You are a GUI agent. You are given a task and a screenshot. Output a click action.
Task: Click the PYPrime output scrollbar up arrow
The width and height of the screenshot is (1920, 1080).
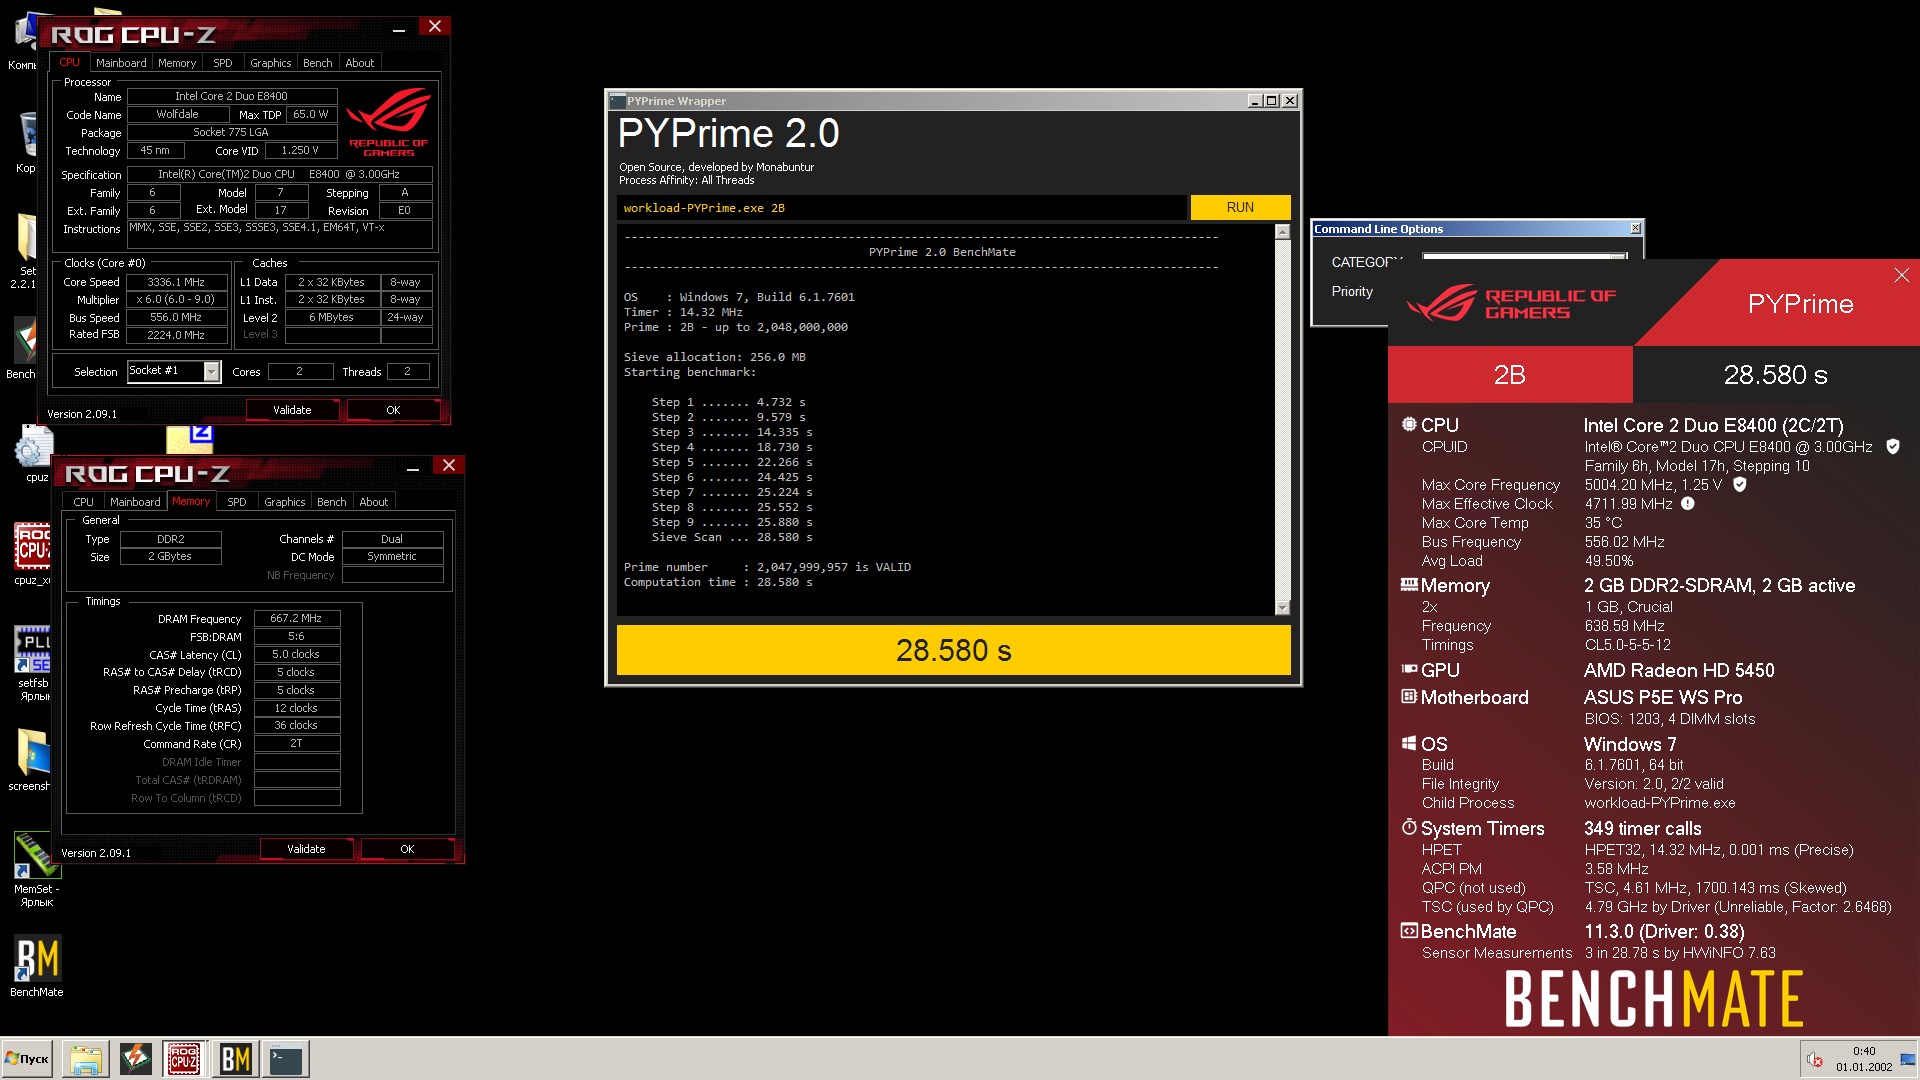[1282, 232]
